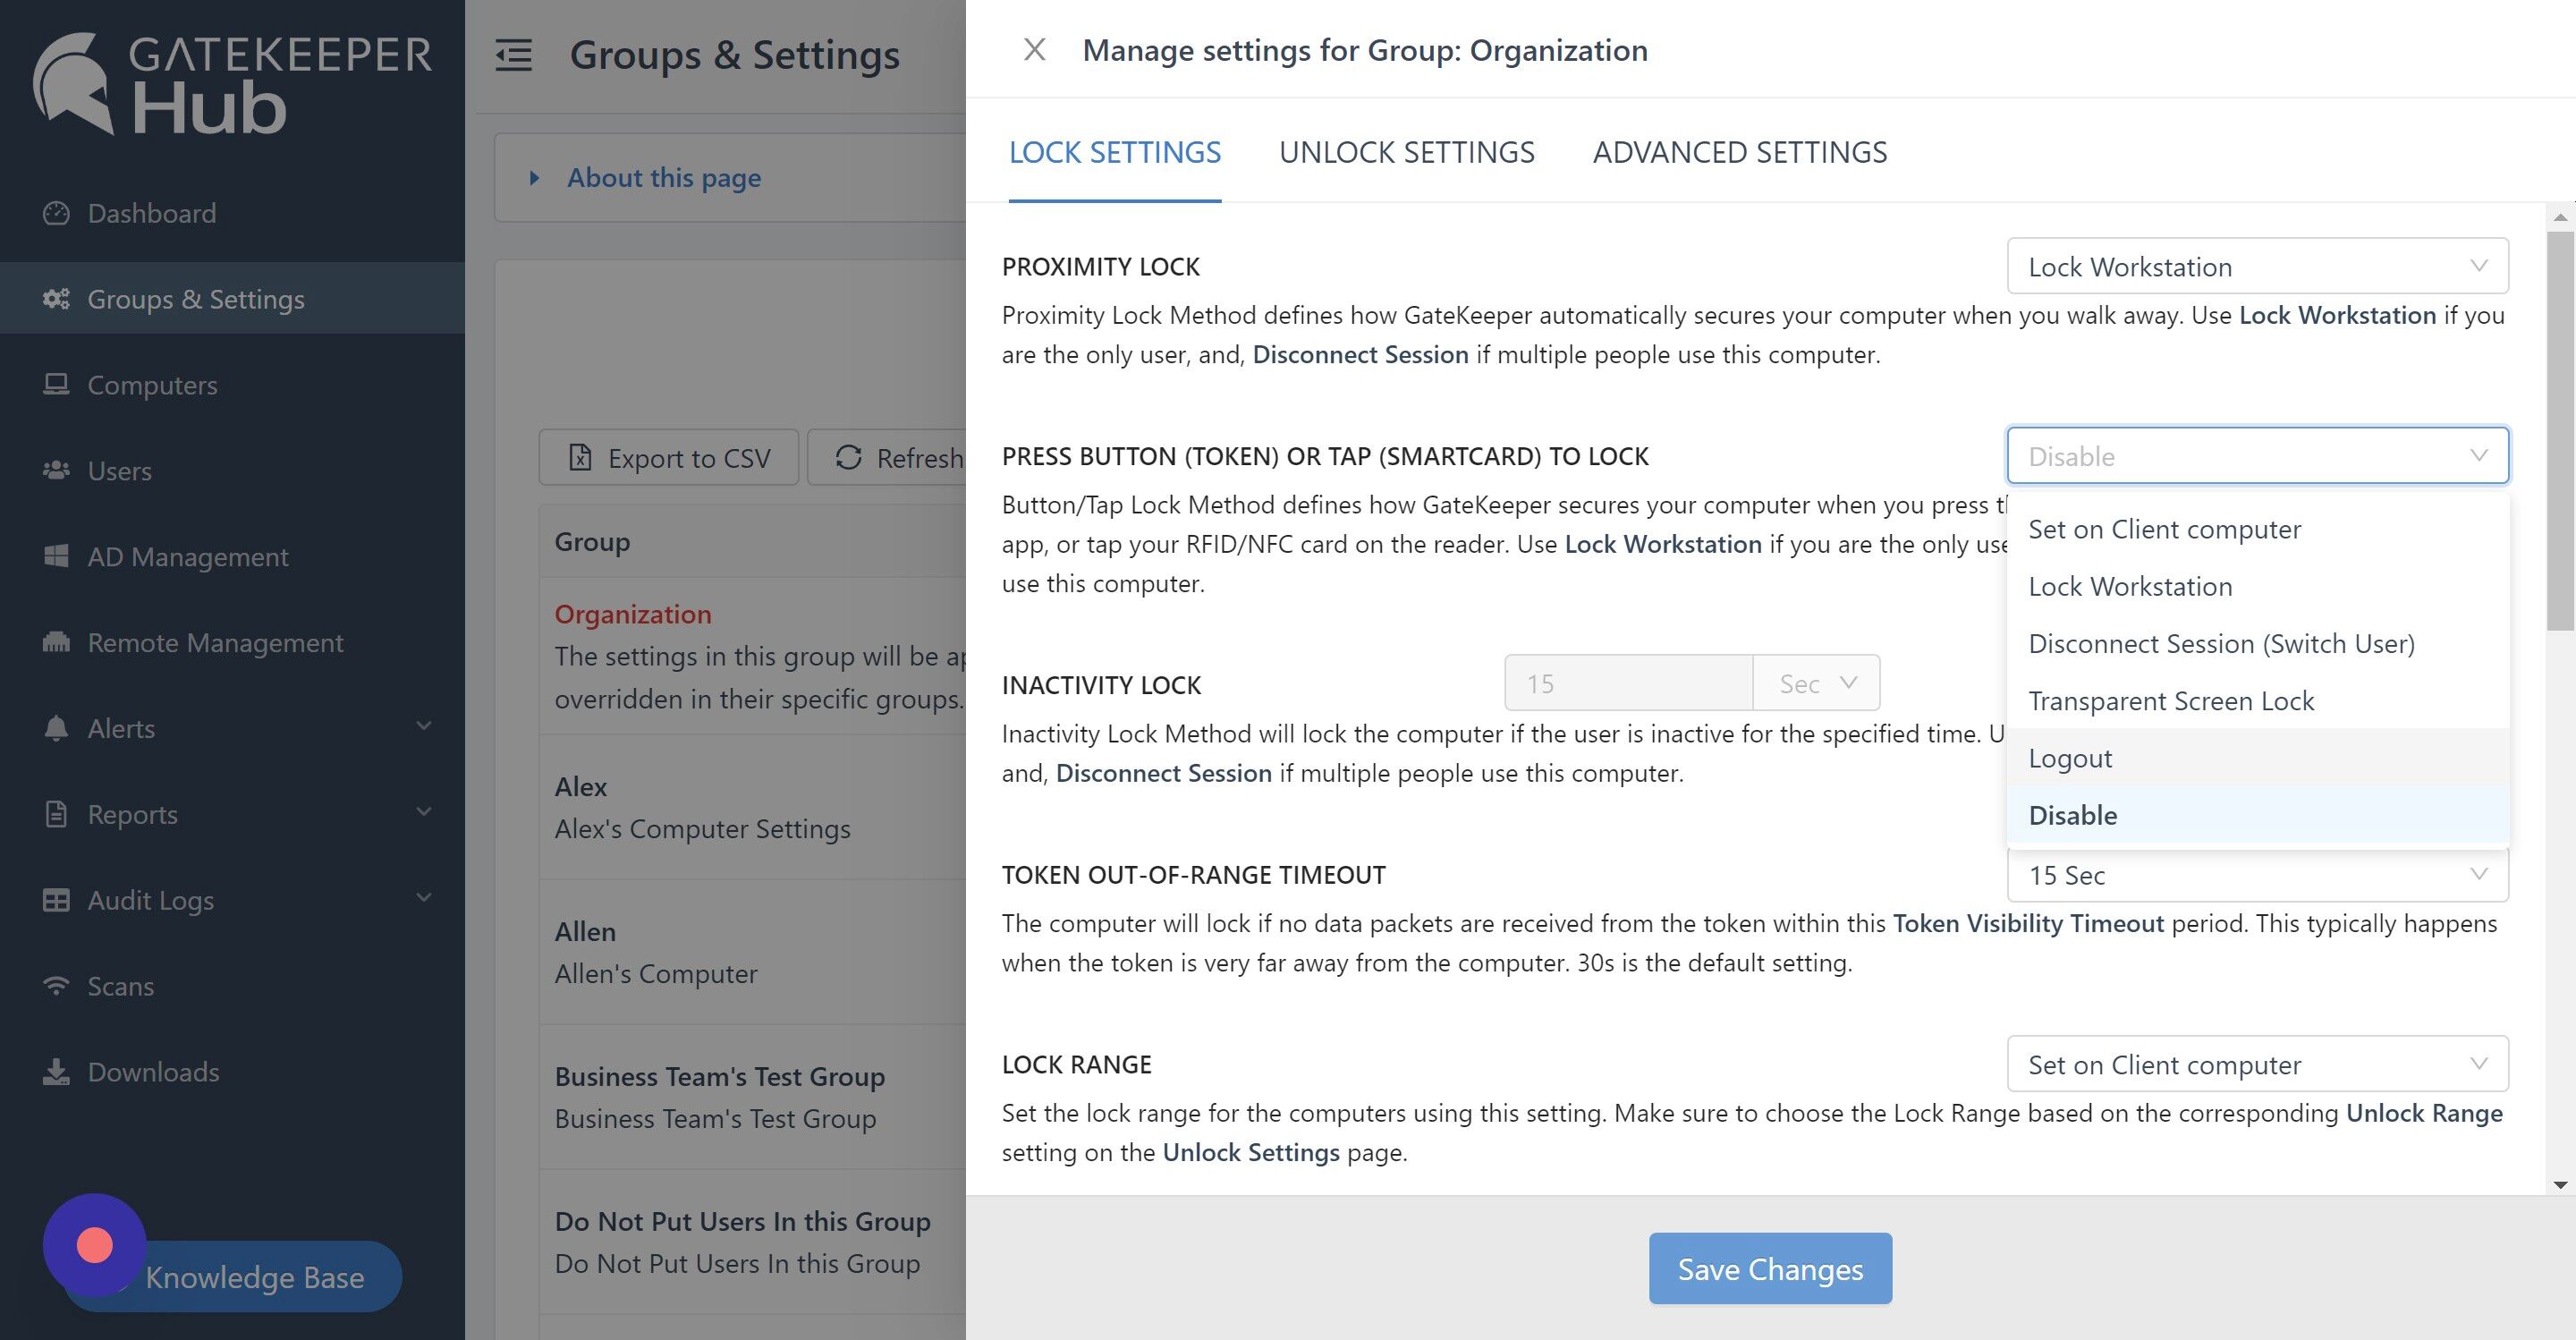Select the Business Team's Test Group row

point(753,1097)
